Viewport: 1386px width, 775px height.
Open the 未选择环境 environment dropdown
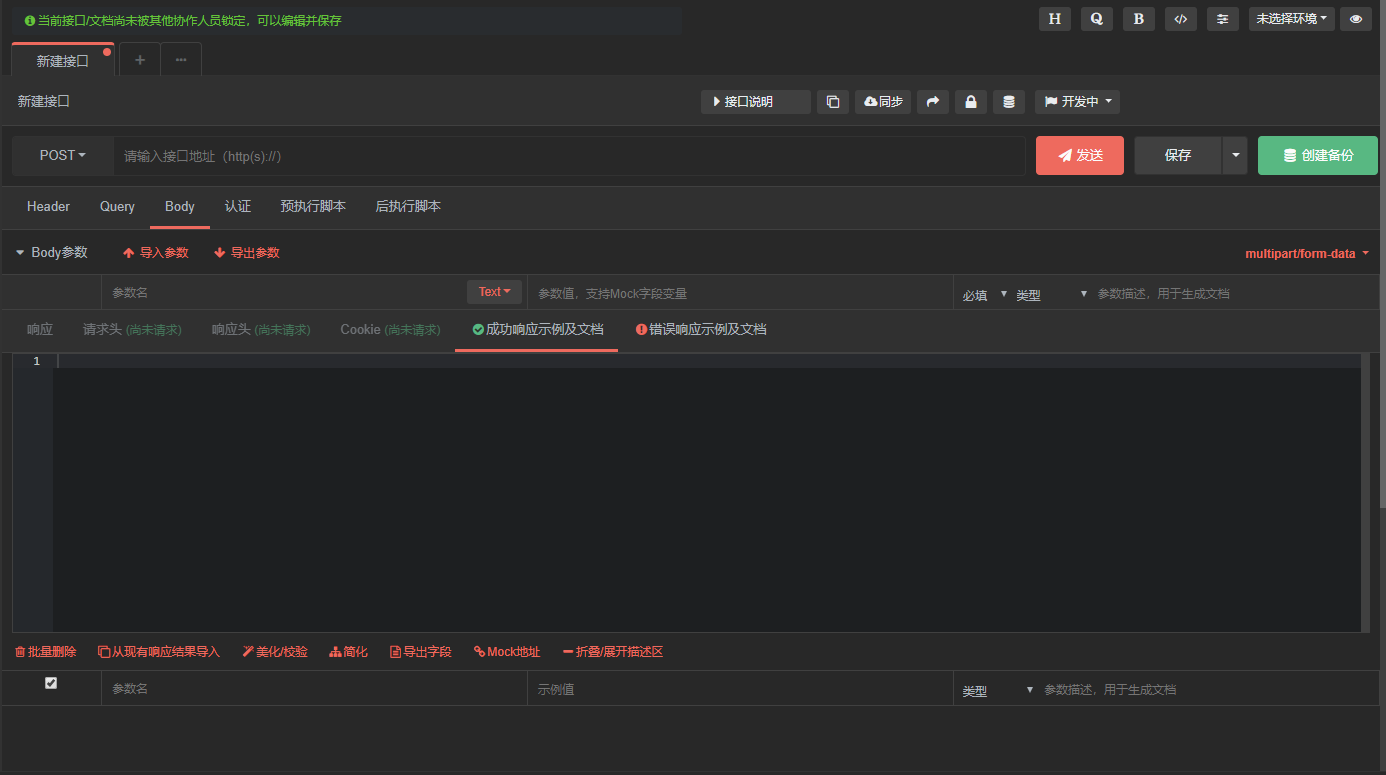pos(1292,19)
